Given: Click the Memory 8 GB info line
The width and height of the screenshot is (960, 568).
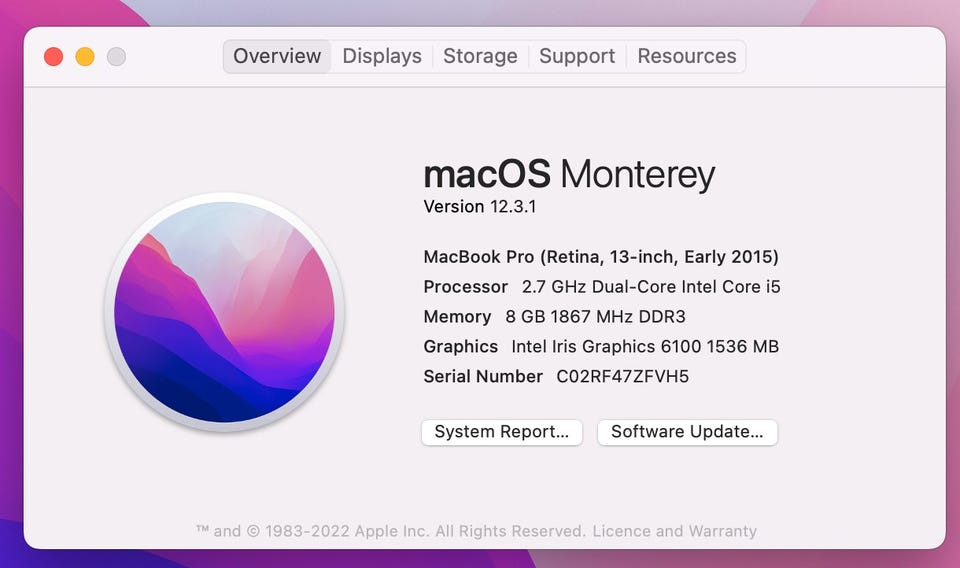Looking at the screenshot, I should click(554, 317).
